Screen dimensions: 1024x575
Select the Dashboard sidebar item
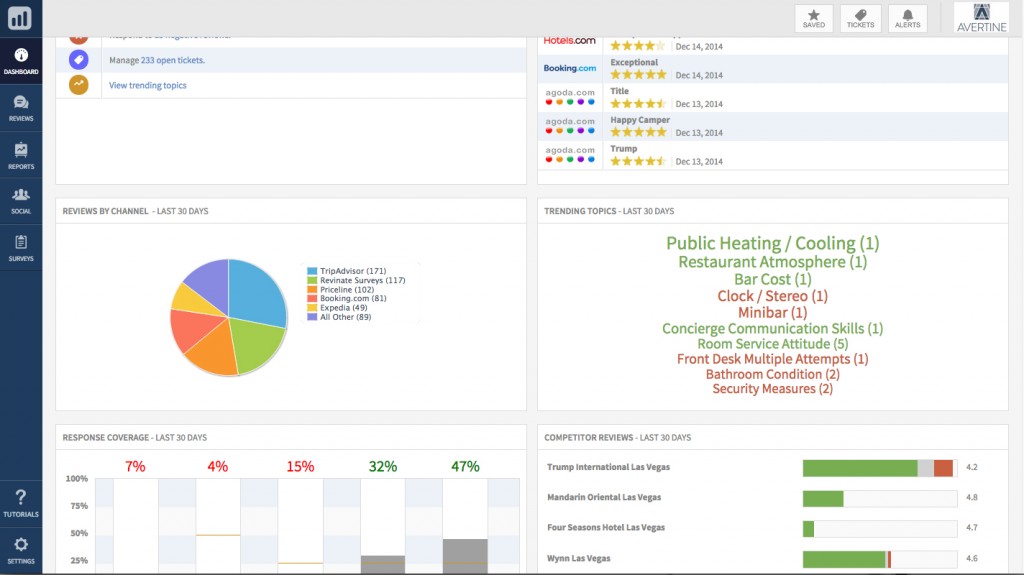pos(21,61)
